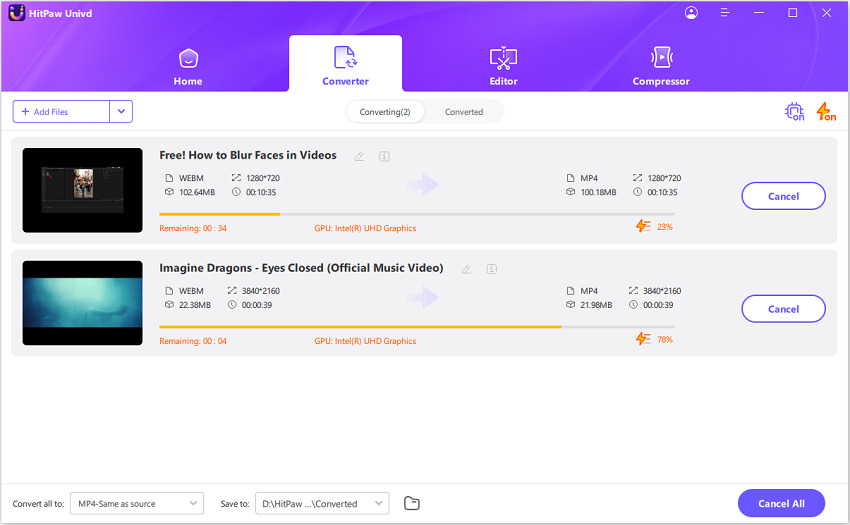Click 'Remaining: 00 : 04' text
Image resolution: width=850 pixels, height=525 pixels.
(193, 341)
